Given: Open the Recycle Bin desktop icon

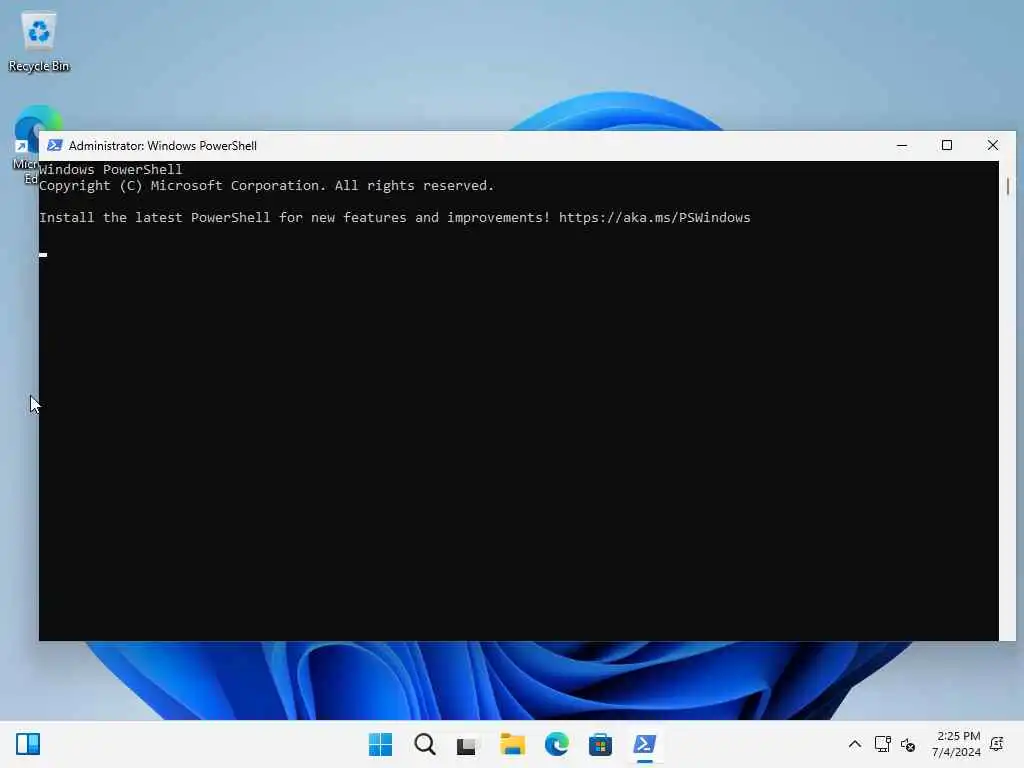Looking at the screenshot, I should pos(39,40).
